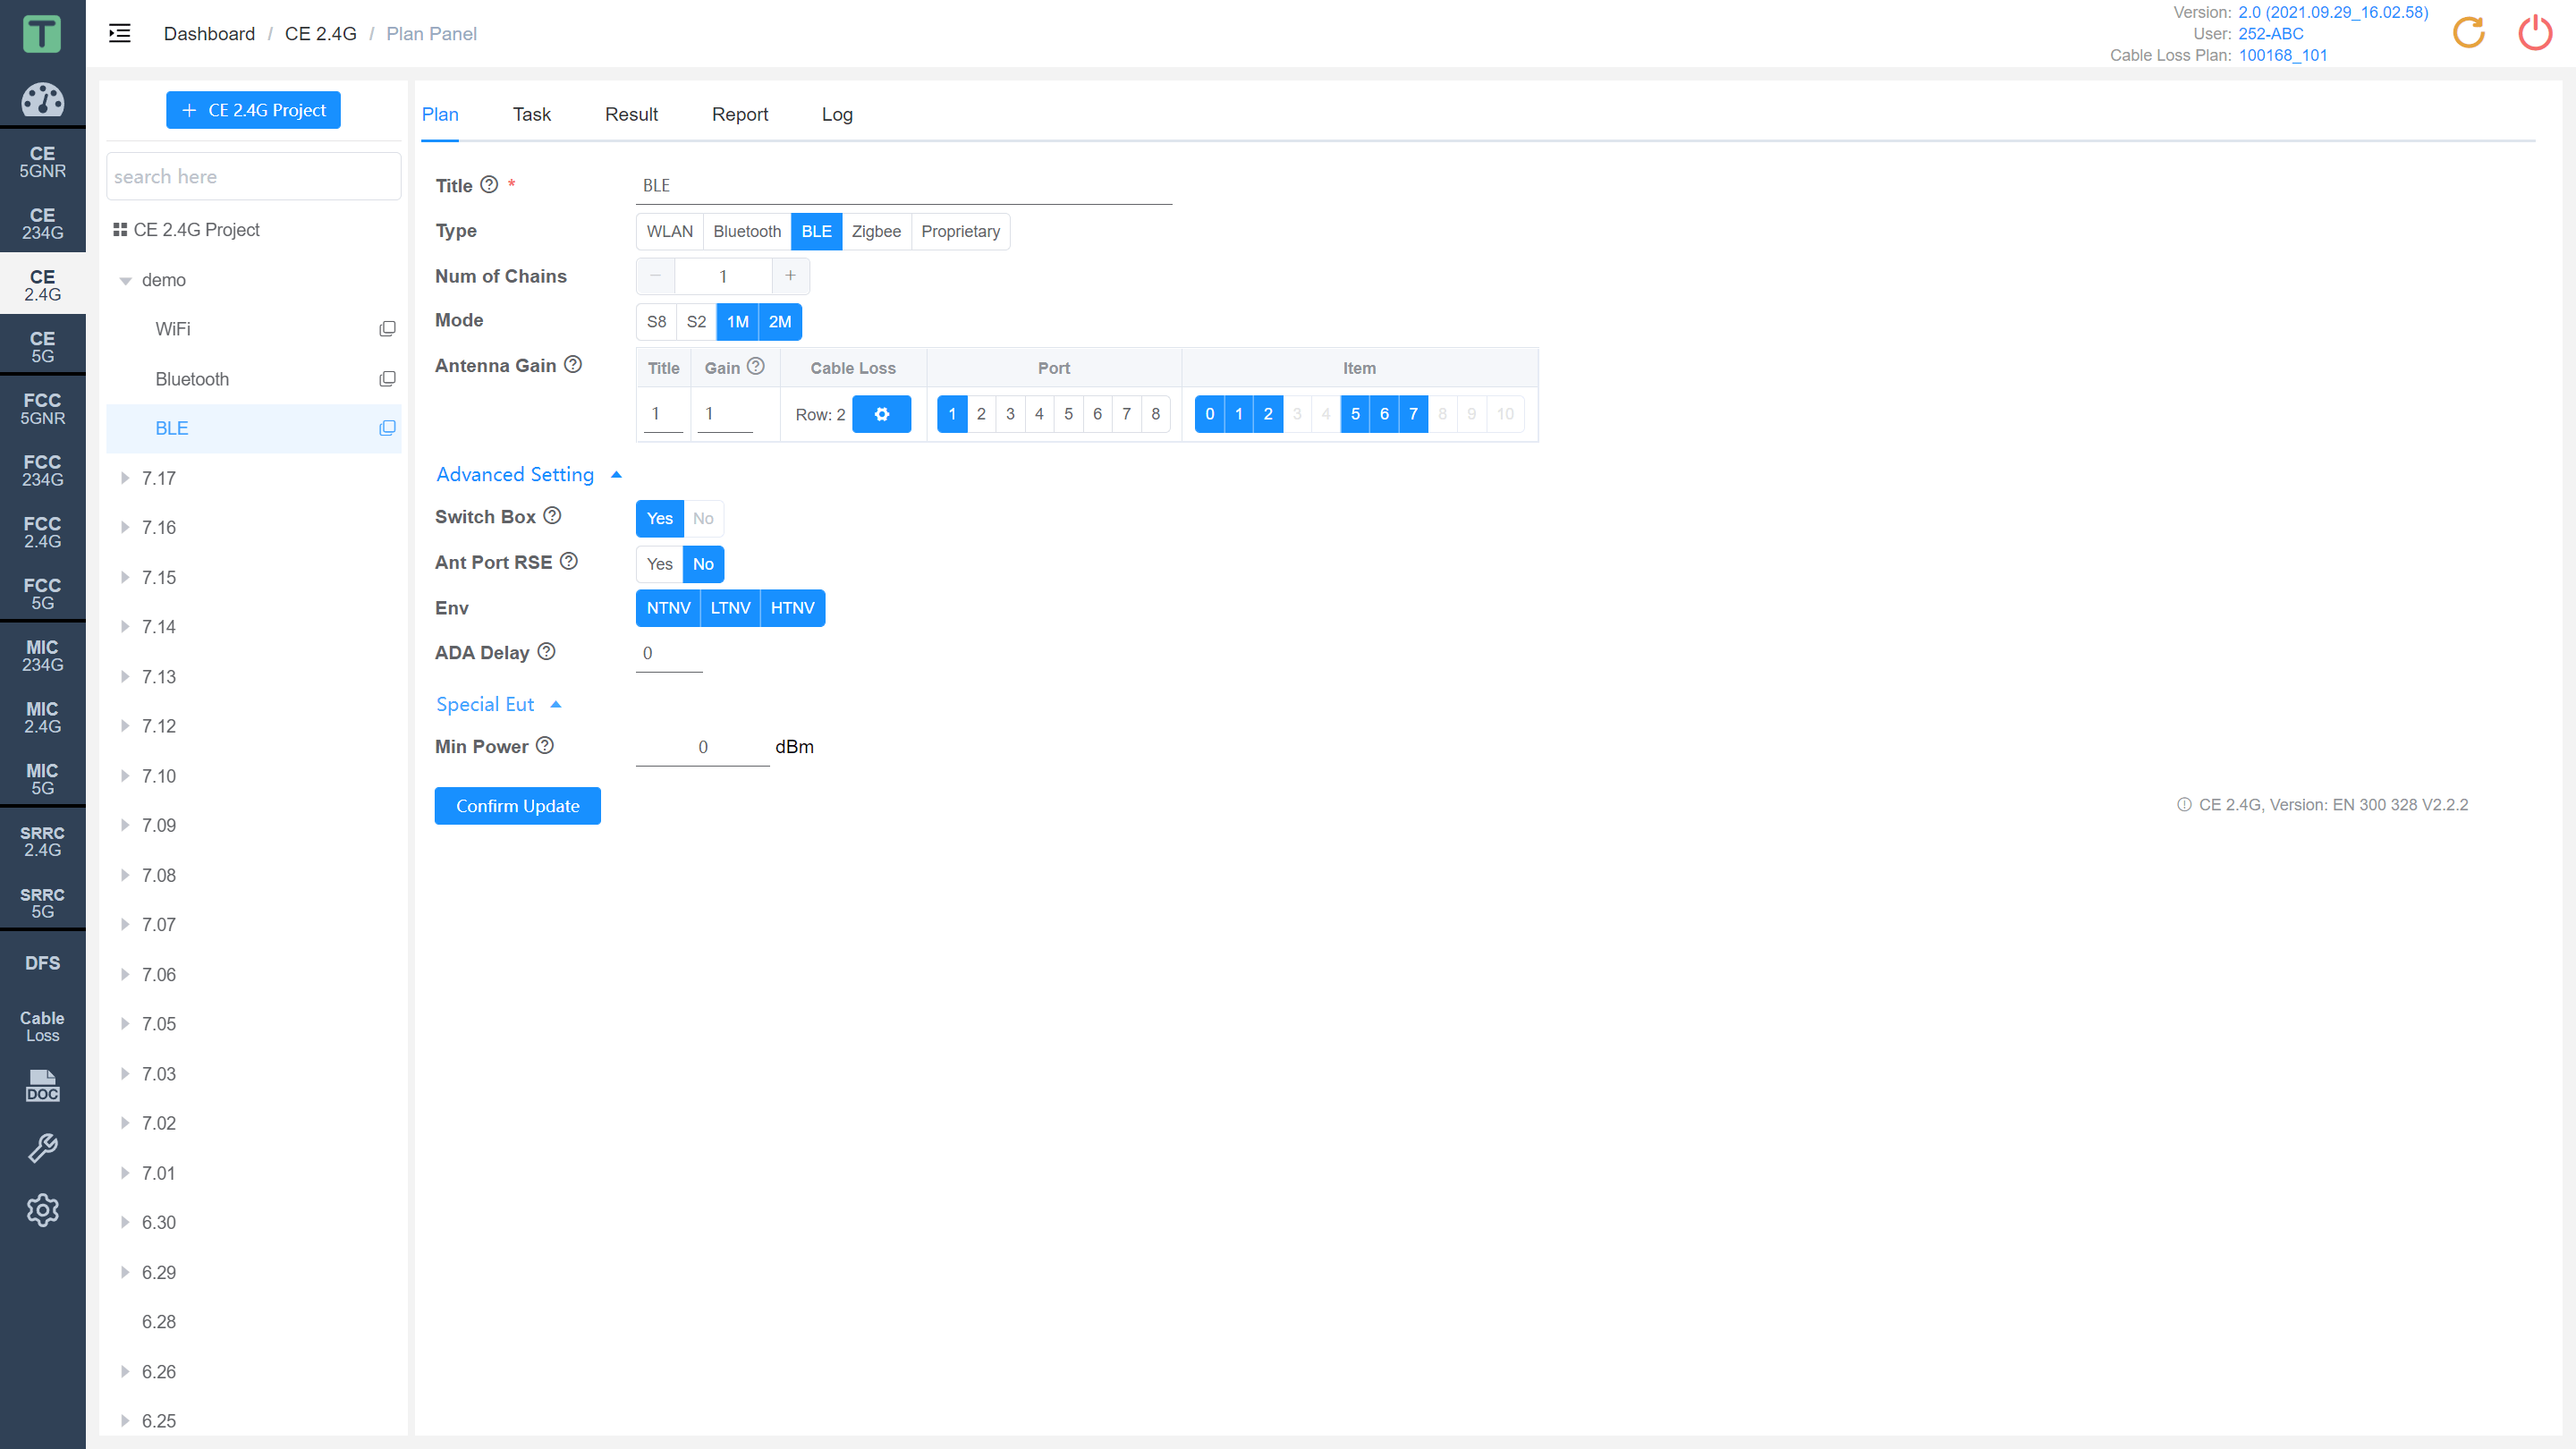Click the Min Power dBm input
Screen dimensions: 2576x1449
click(x=703, y=748)
